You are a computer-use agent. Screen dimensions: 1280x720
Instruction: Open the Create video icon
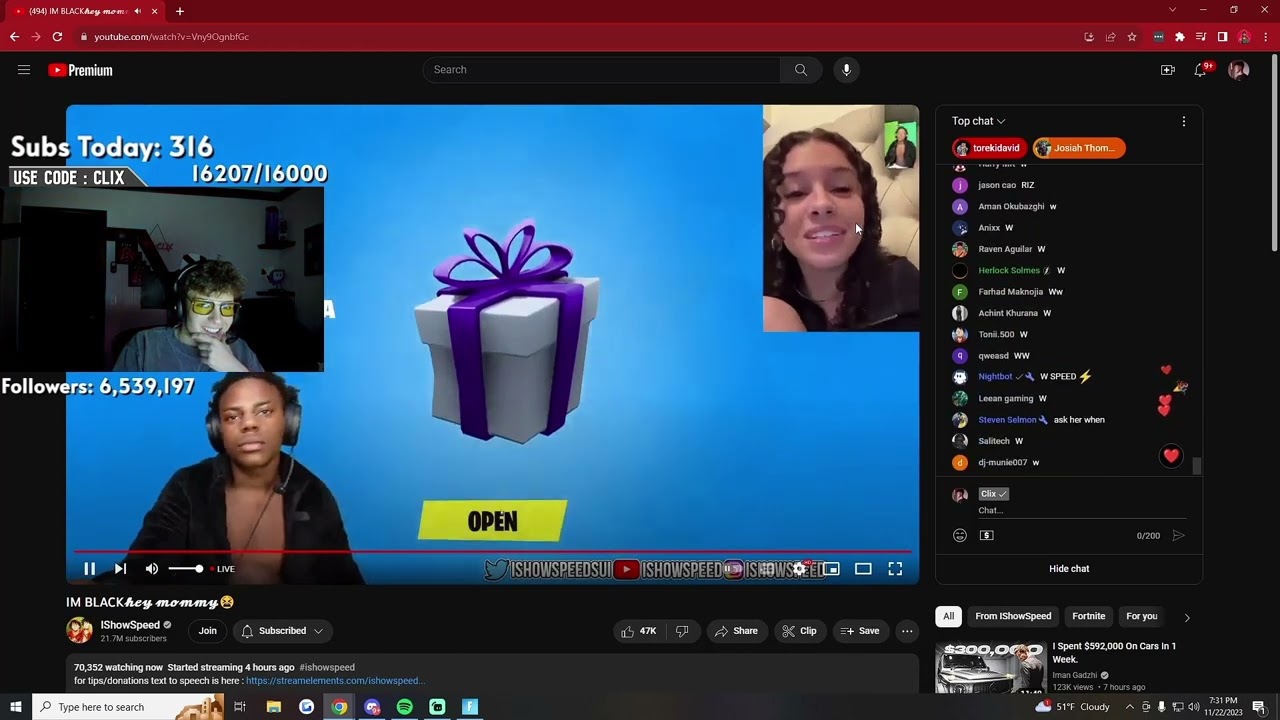click(x=1167, y=70)
